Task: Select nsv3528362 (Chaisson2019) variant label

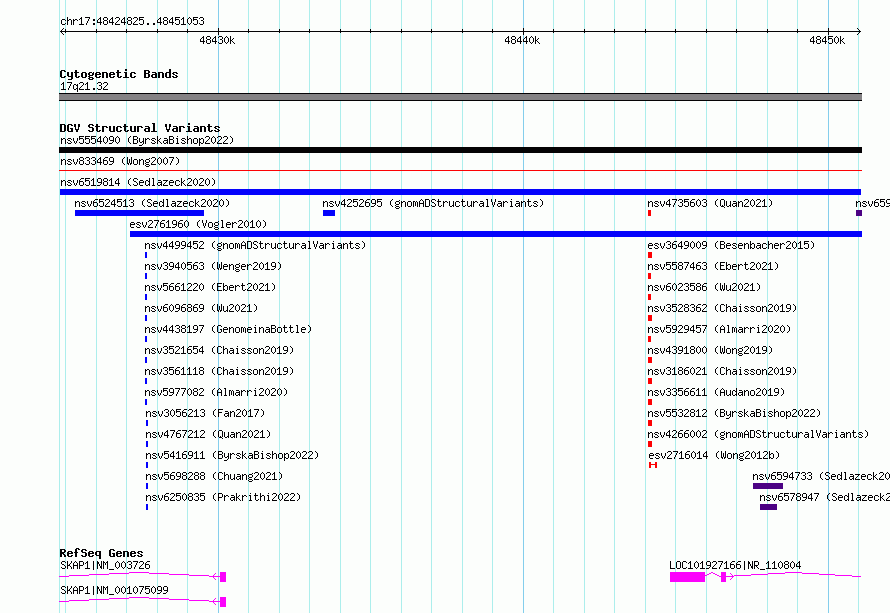Action: coord(722,308)
